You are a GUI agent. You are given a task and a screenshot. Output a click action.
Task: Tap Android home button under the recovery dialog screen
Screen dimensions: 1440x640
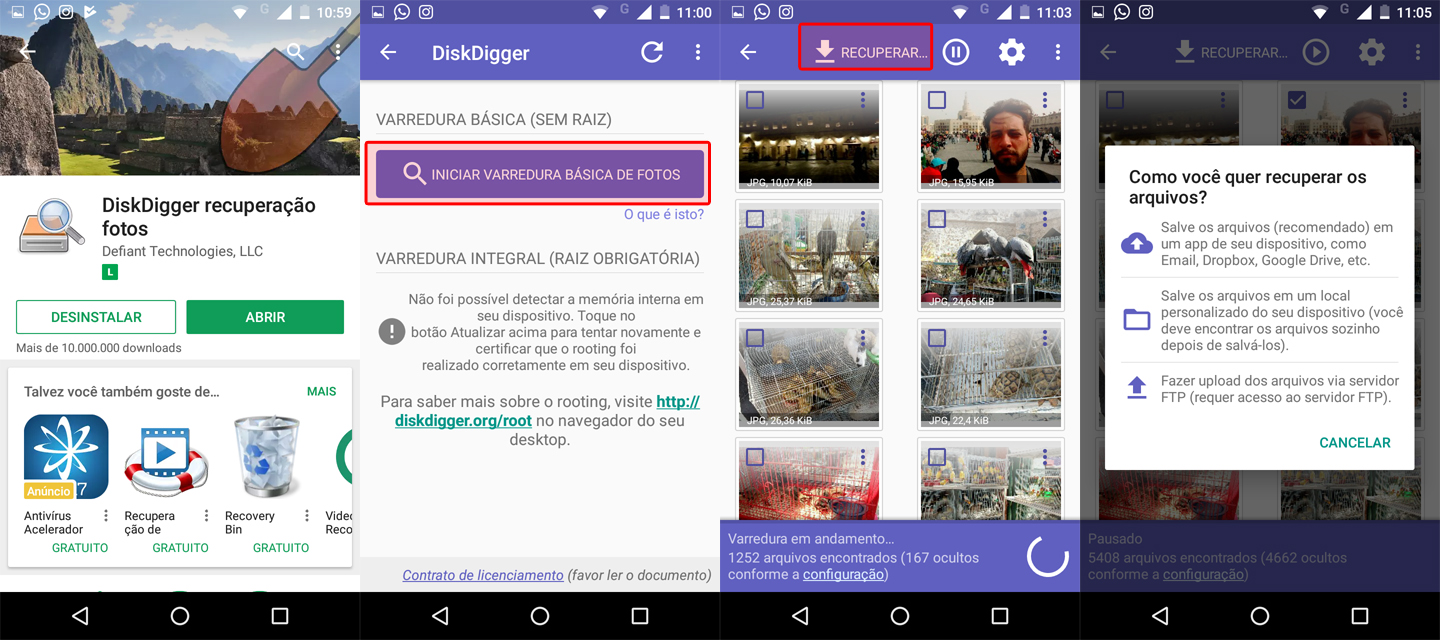(1260, 616)
